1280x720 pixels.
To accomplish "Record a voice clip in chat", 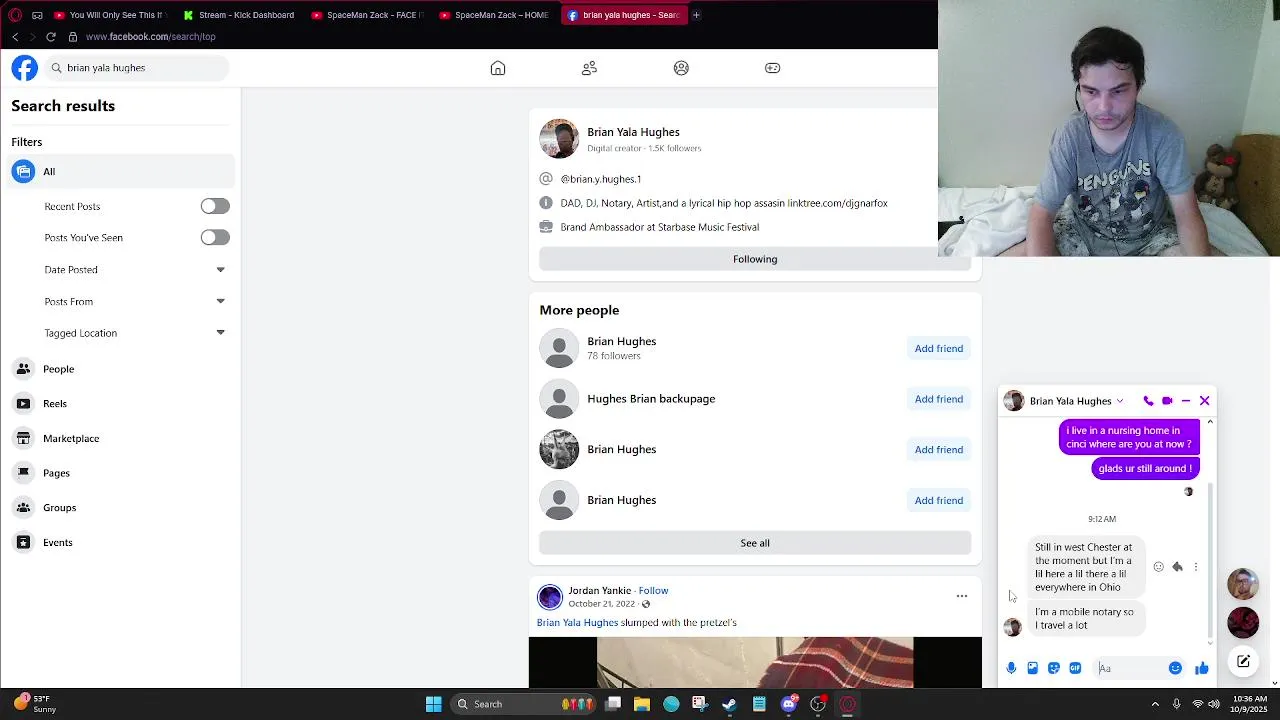I will tap(1011, 668).
